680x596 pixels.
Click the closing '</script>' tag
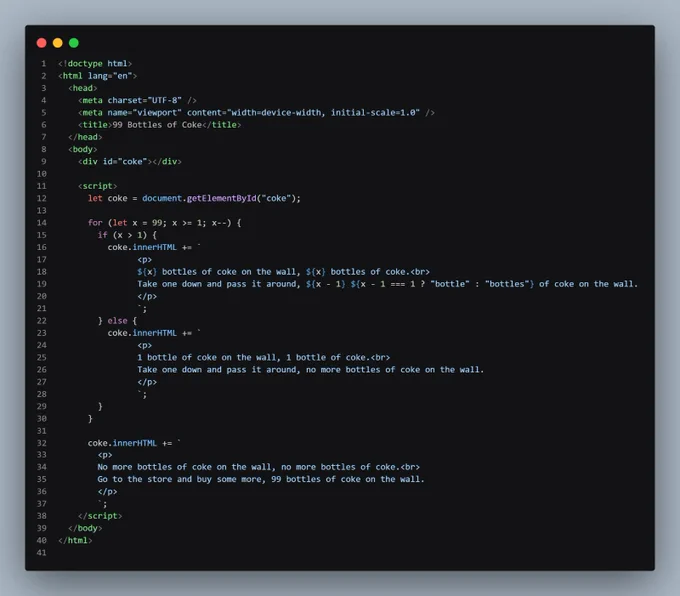pyautogui.click(x=100, y=516)
